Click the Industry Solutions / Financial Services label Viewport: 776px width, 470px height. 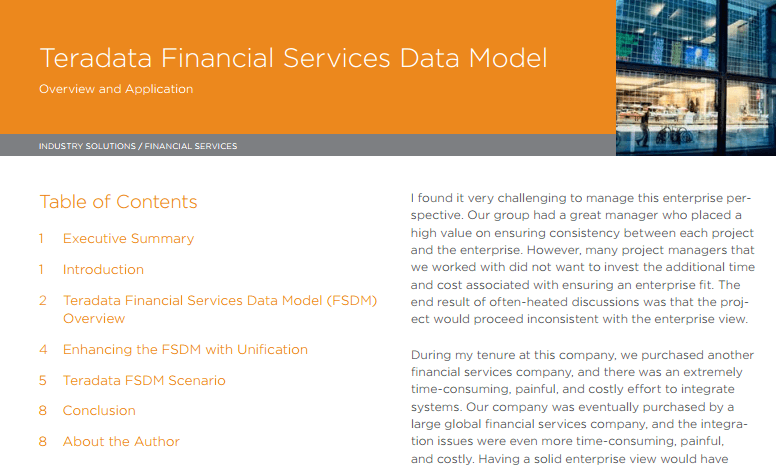138,146
